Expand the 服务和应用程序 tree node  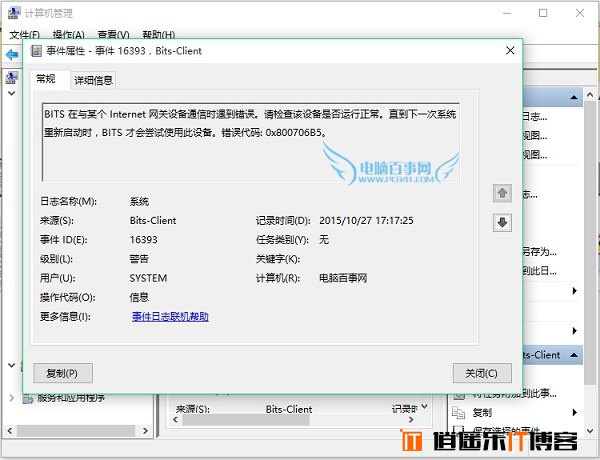point(11,396)
